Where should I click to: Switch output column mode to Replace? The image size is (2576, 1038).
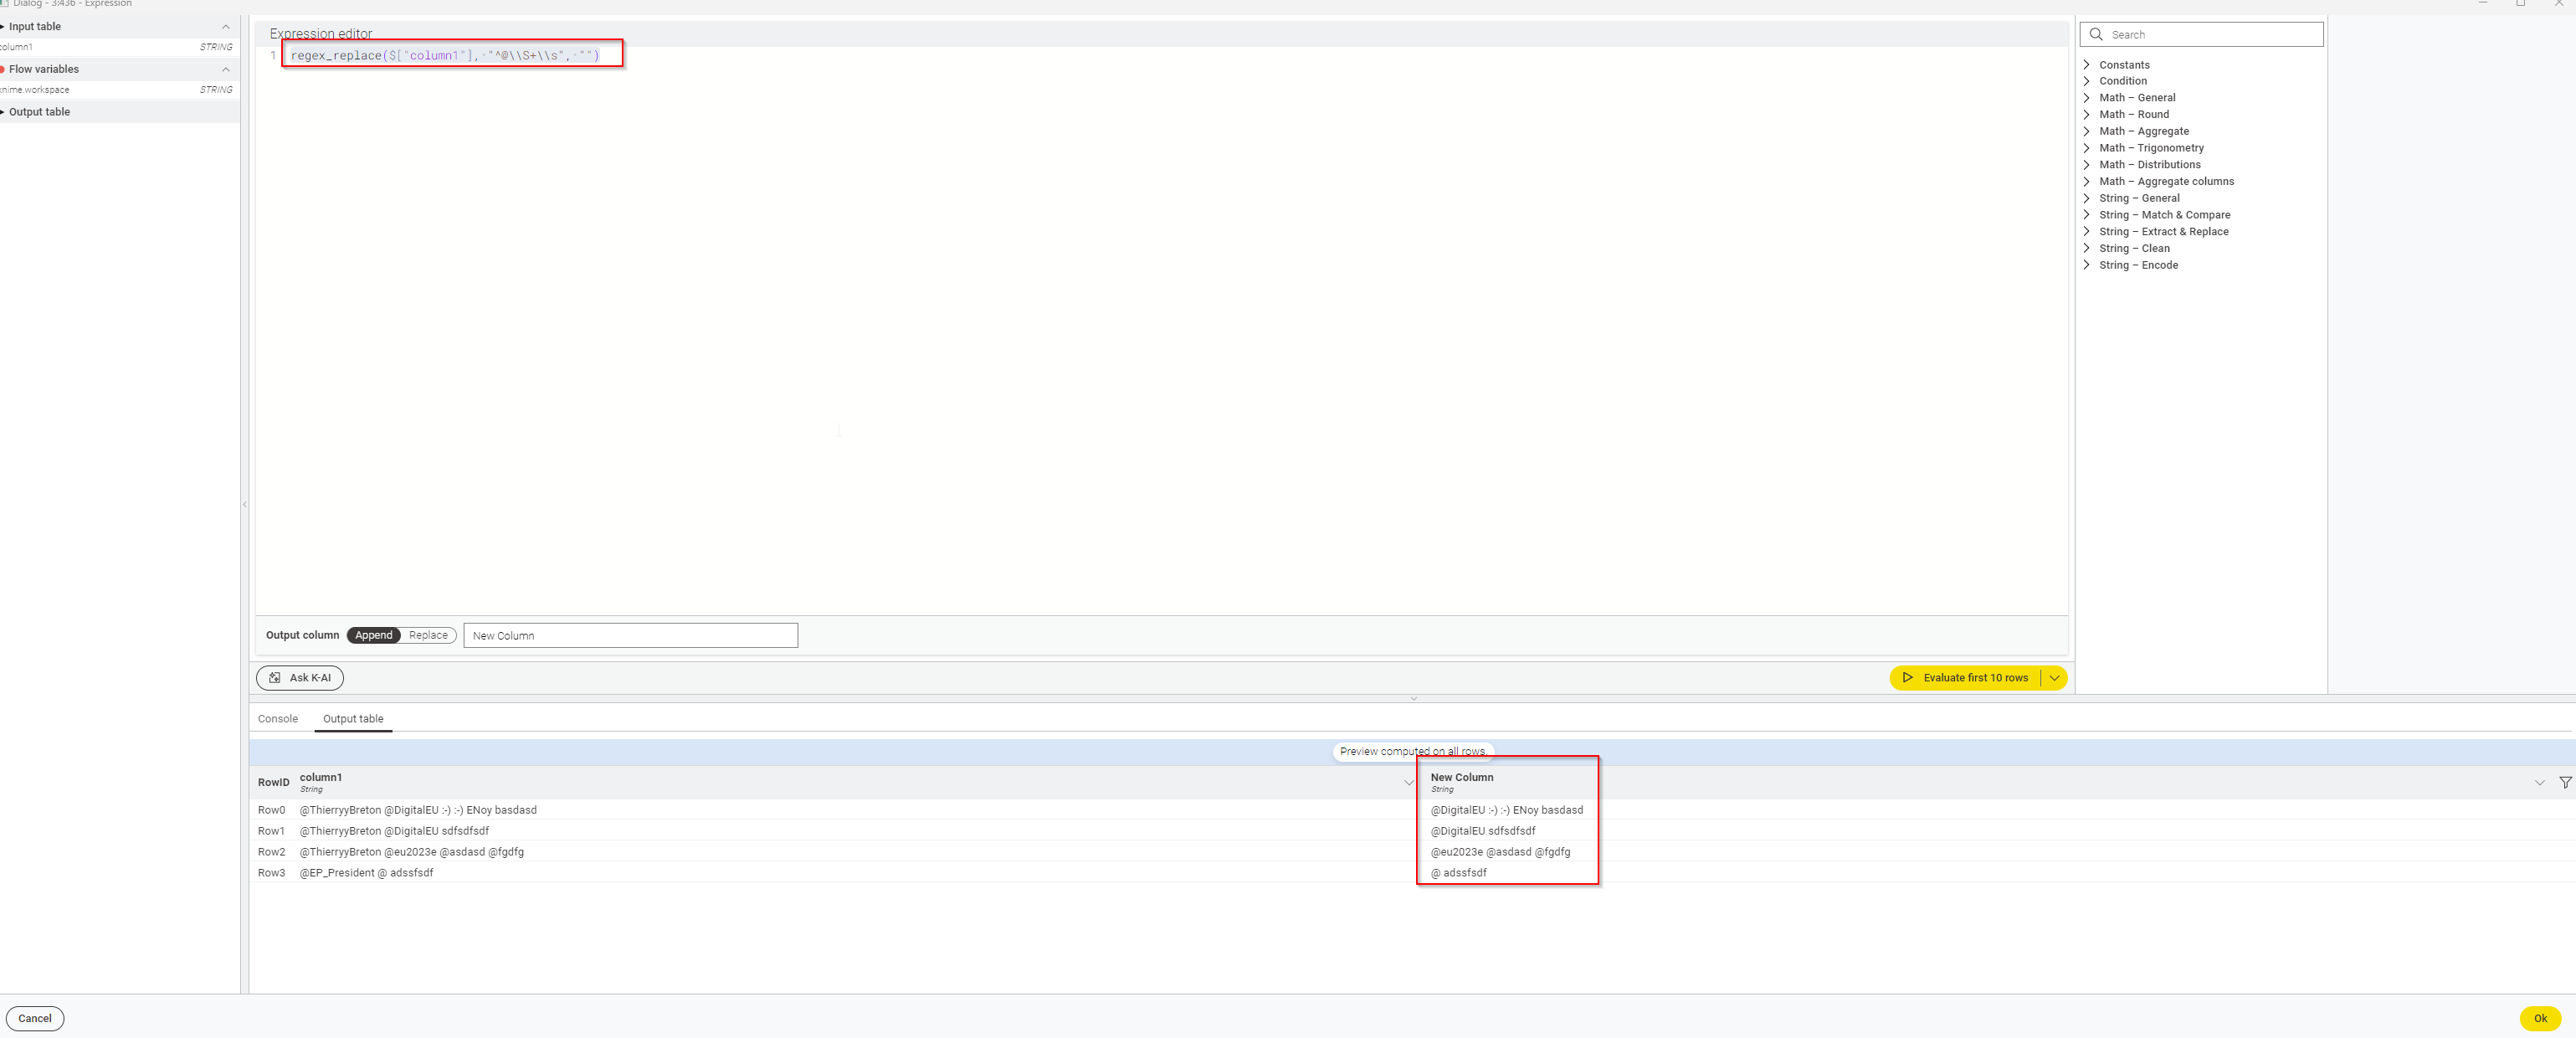coord(428,635)
